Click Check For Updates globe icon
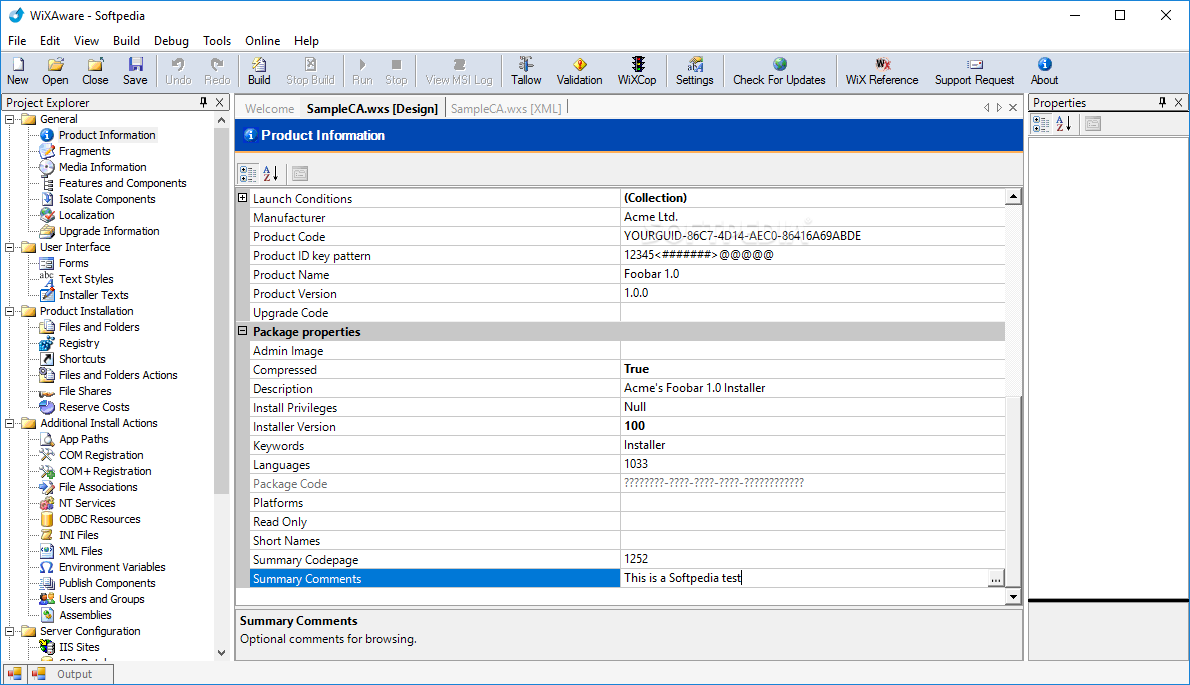Screen dimensions: 1190x685 779,64
